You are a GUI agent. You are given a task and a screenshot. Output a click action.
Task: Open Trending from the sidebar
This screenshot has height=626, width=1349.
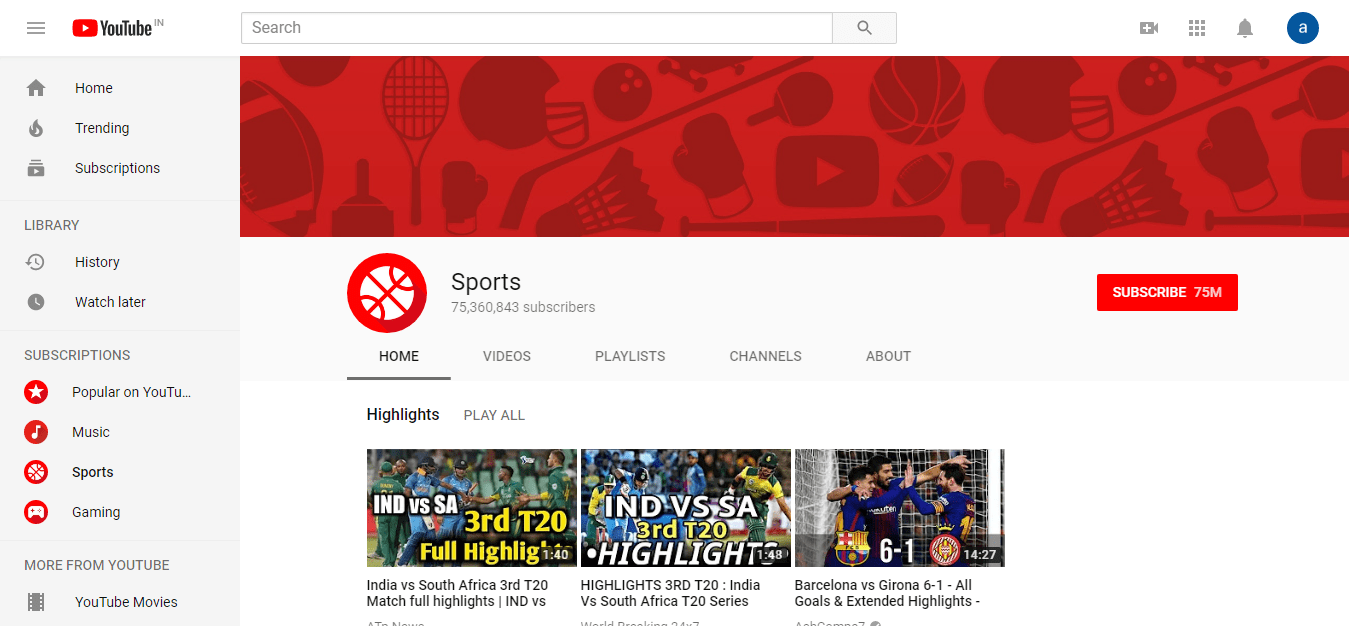(x=102, y=127)
